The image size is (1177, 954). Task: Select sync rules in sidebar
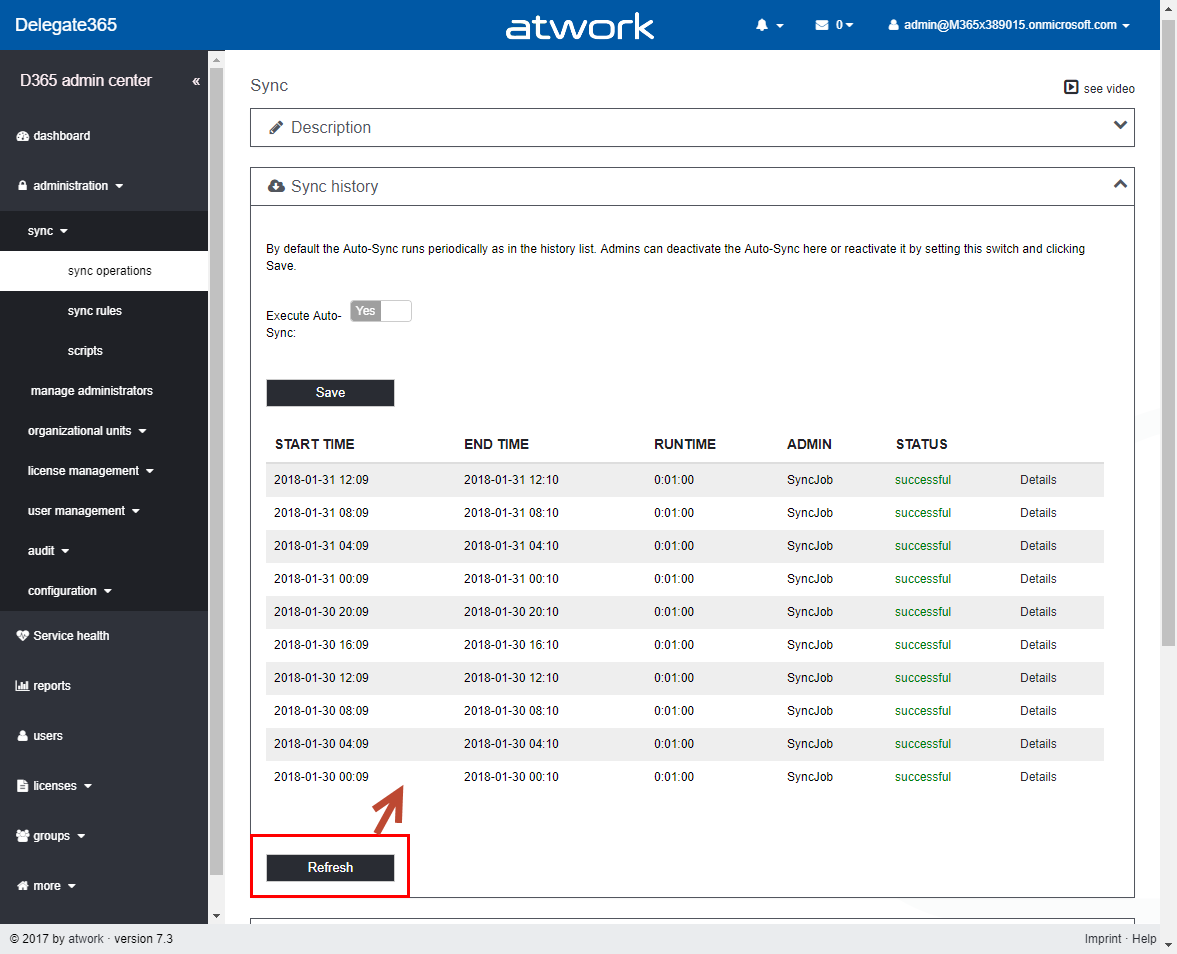(x=95, y=311)
